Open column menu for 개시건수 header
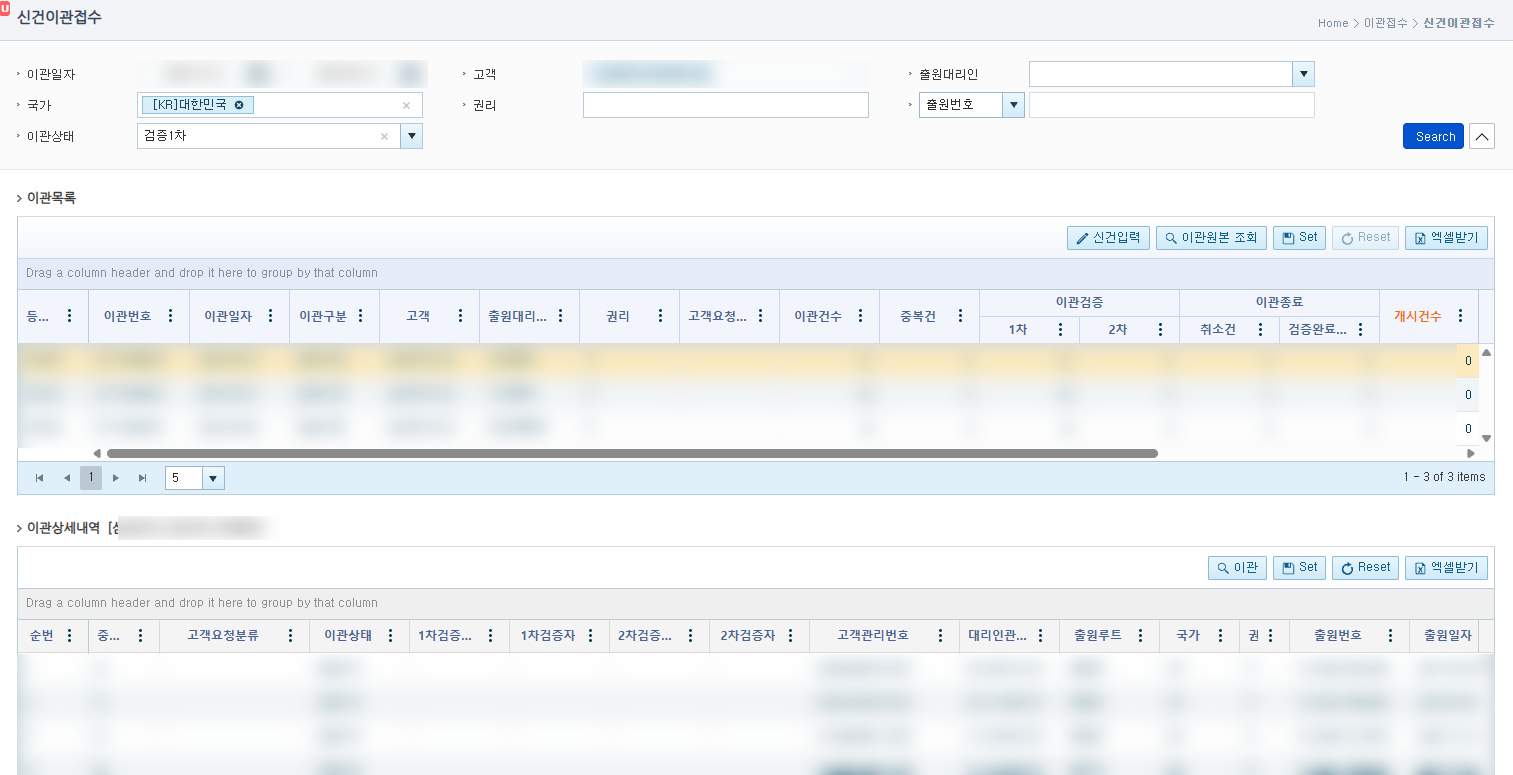The width and height of the screenshot is (1513, 775). click(x=1460, y=316)
